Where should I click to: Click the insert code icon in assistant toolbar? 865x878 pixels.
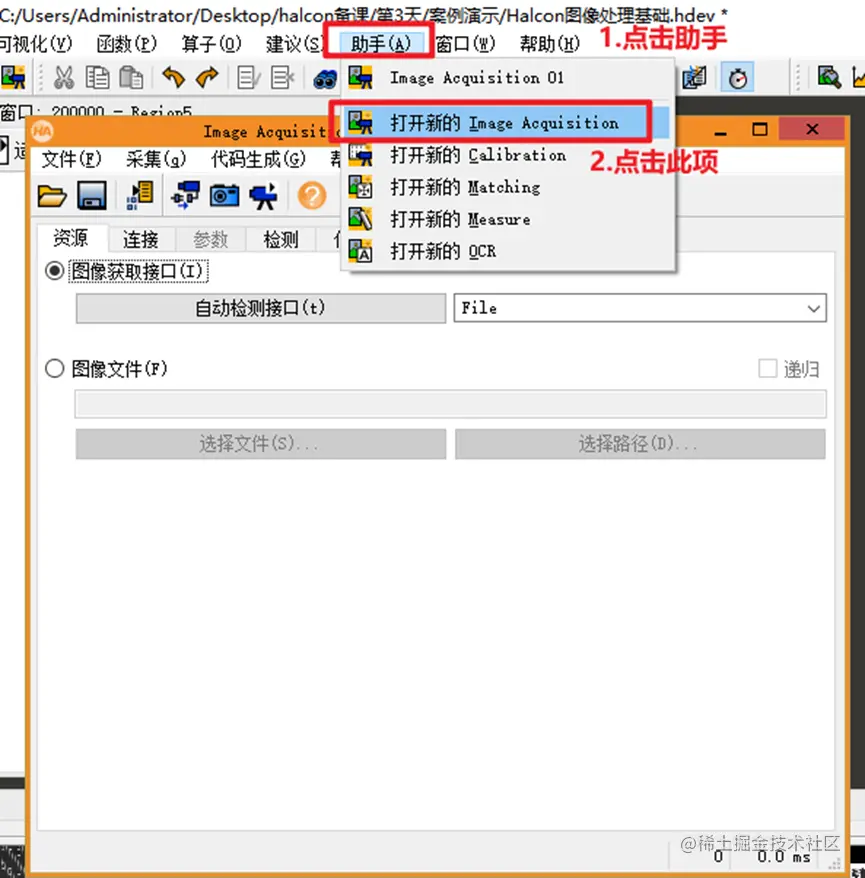coord(140,195)
